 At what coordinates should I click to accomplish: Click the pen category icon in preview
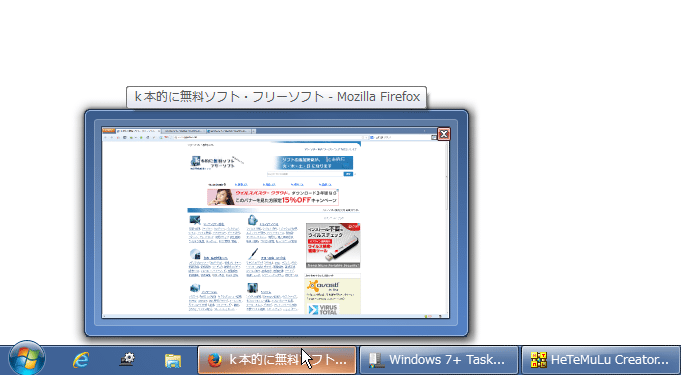coord(253,254)
